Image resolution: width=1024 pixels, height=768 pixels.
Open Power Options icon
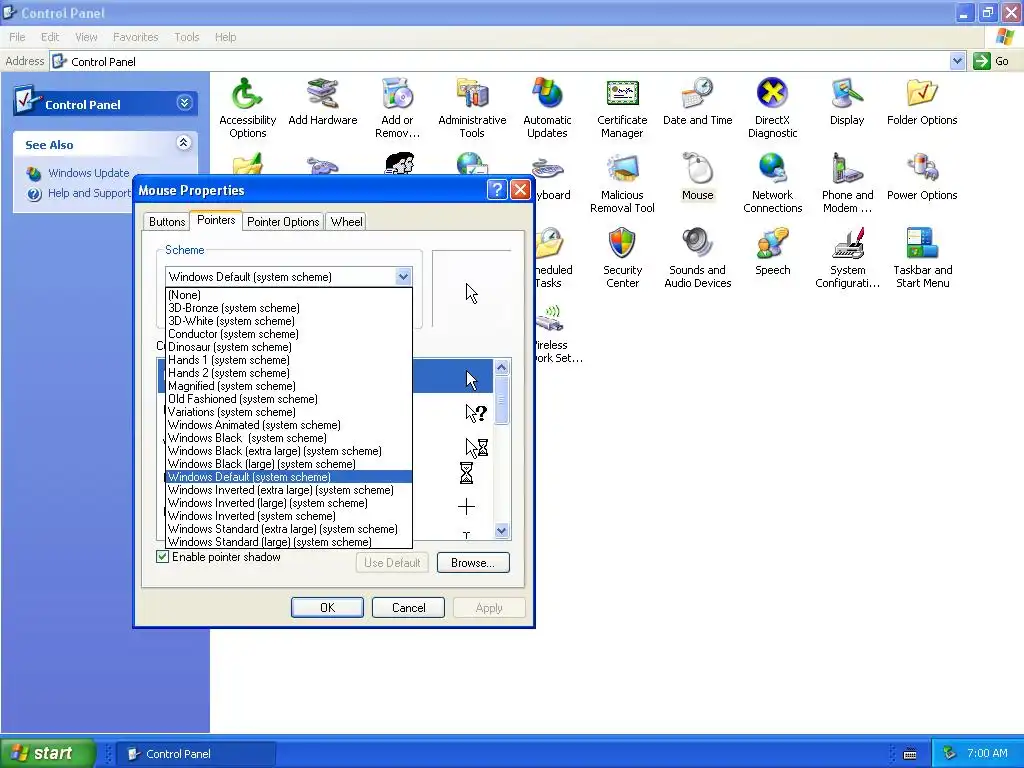[922, 177]
